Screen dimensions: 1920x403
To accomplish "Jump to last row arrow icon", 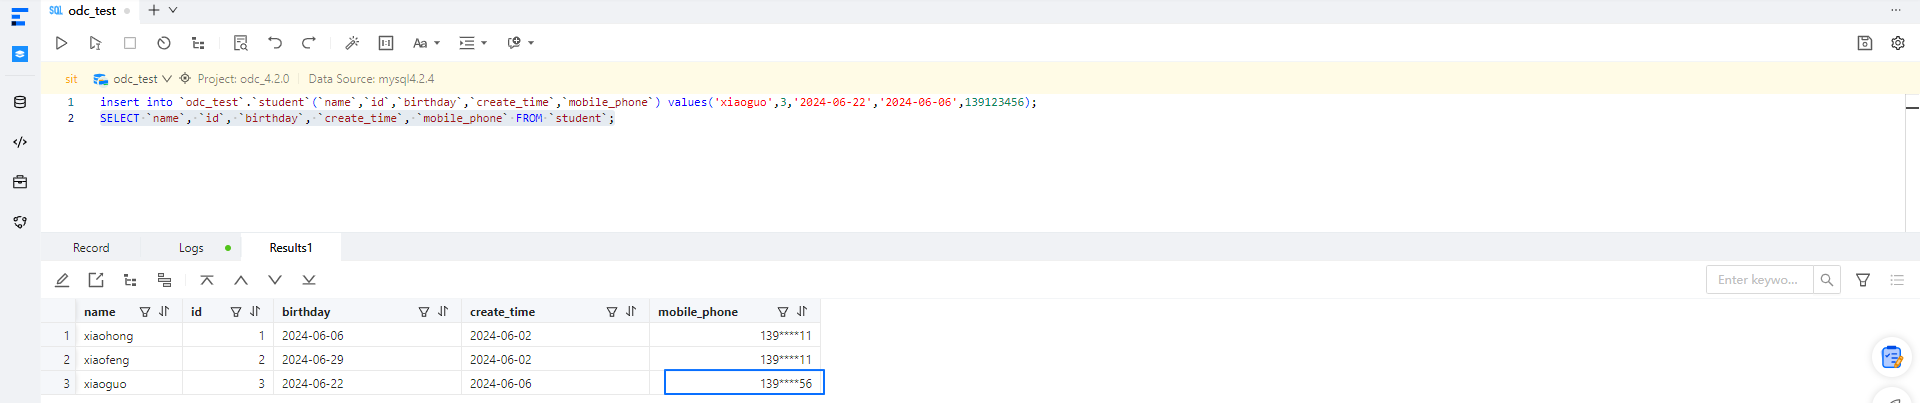I will 309,280.
